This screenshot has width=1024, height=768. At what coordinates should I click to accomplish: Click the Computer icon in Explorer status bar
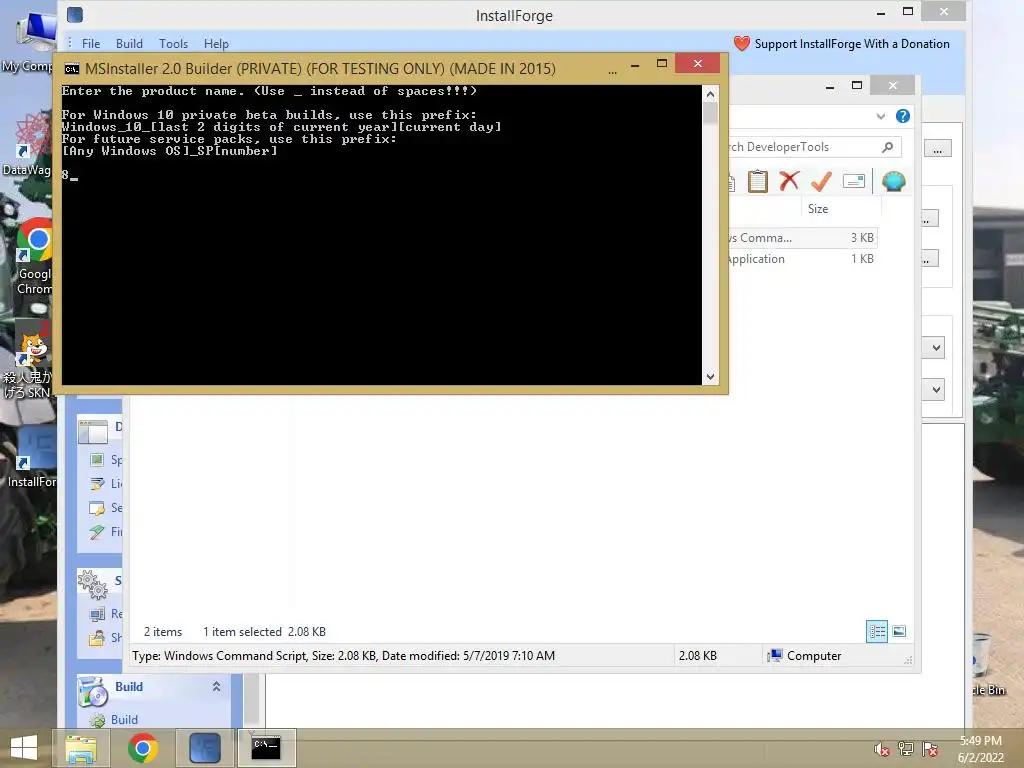tap(775, 656)
